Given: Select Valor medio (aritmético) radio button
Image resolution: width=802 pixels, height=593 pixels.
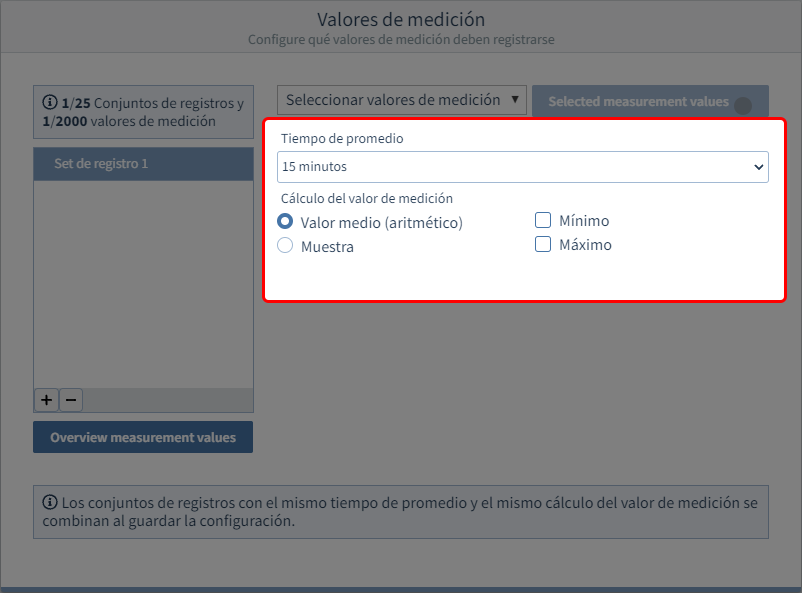Looking at the screenshot, I should [x=285, y=222].
